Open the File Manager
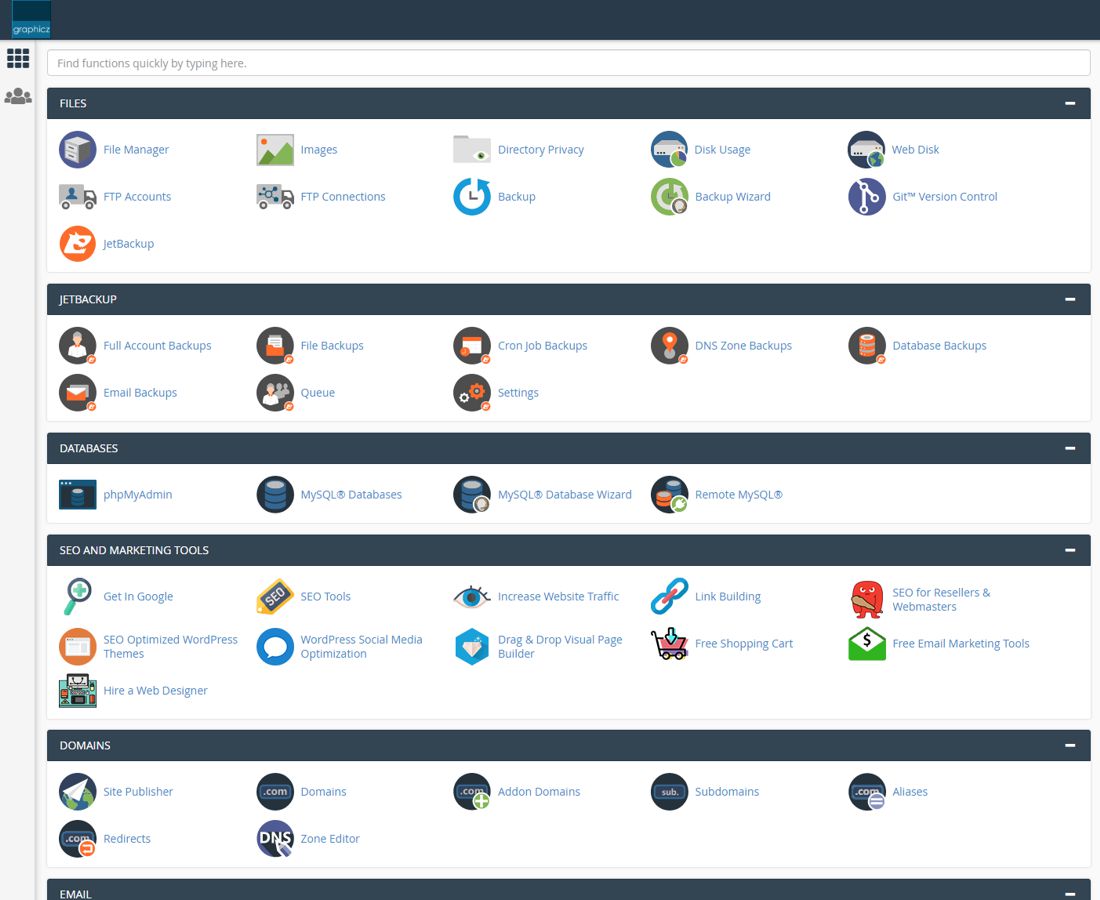This screenshot has height=900, width=1100. 136,149
